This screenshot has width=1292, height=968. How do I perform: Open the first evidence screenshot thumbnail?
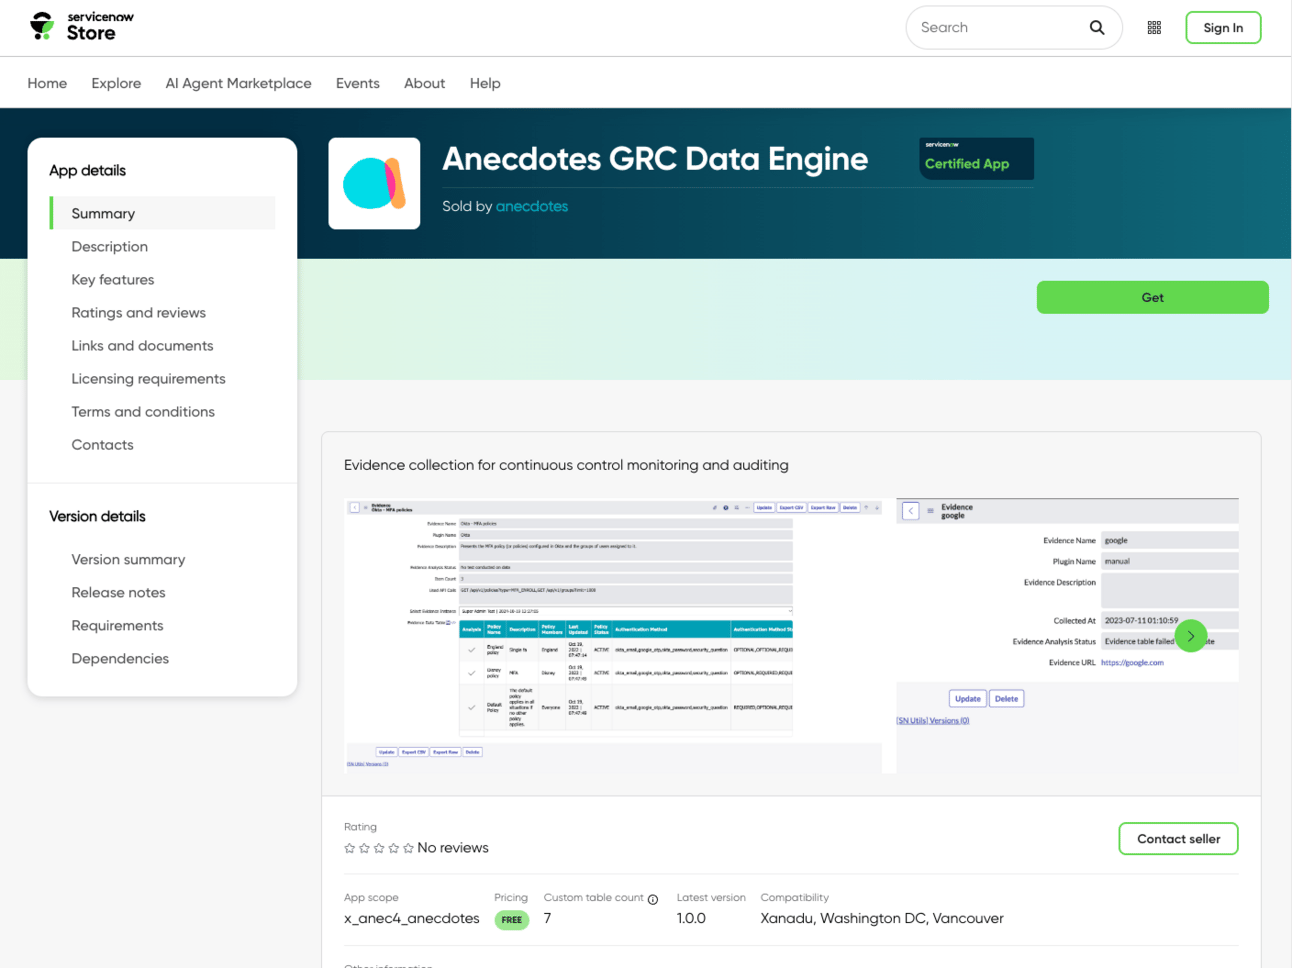point(613,635)
